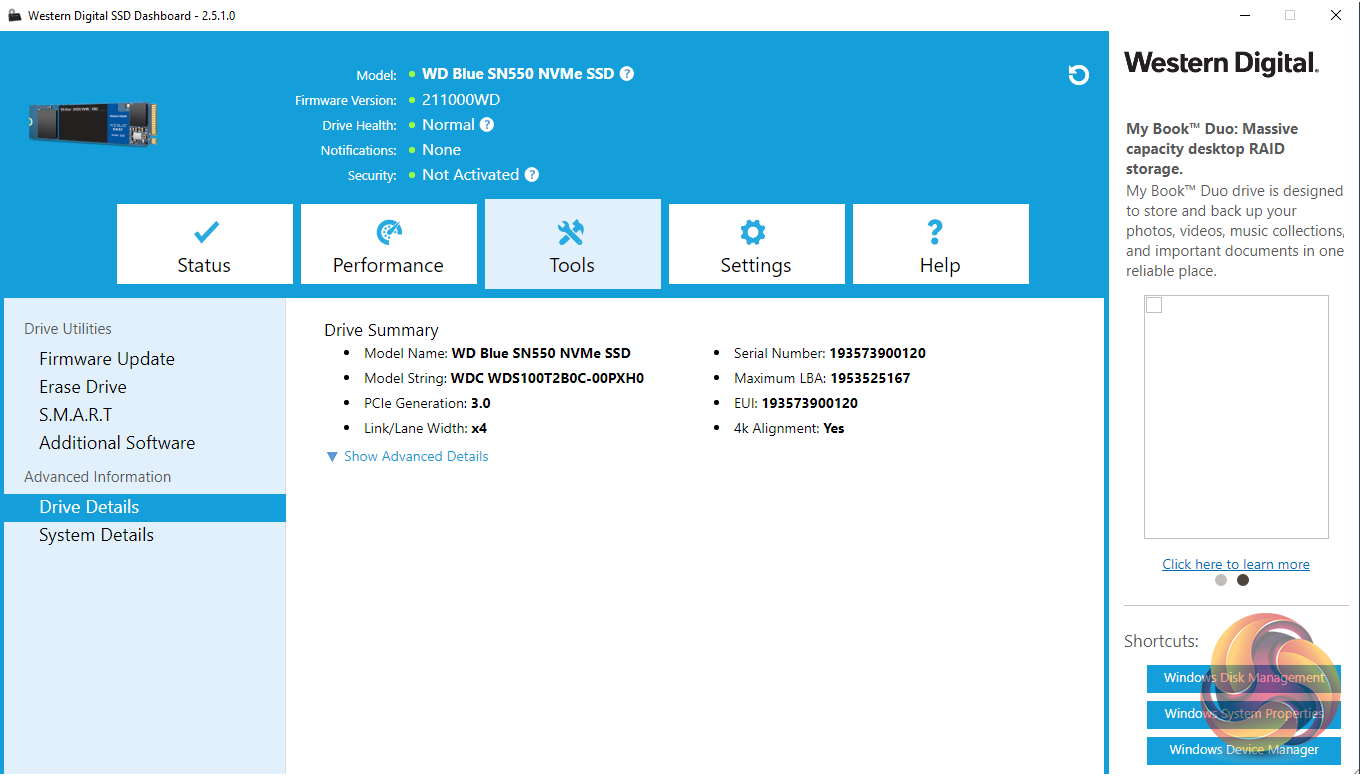
Task: Open the help tooltip beside the Model name
Action: click(x=627, y=74)
